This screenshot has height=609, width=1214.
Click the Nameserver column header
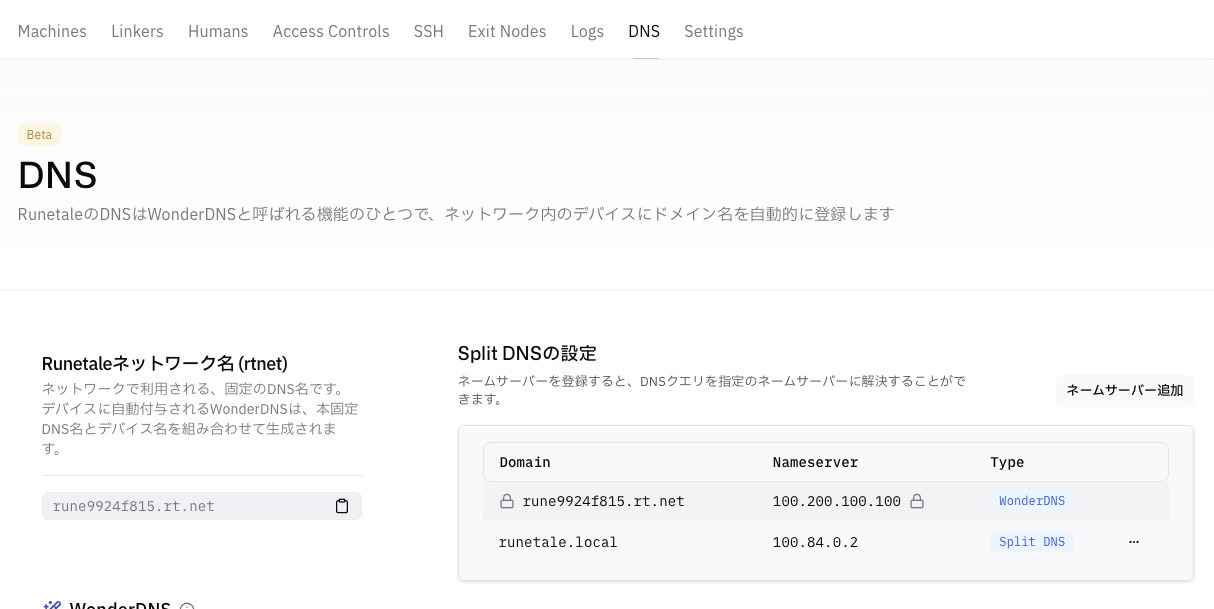(815, 462)
